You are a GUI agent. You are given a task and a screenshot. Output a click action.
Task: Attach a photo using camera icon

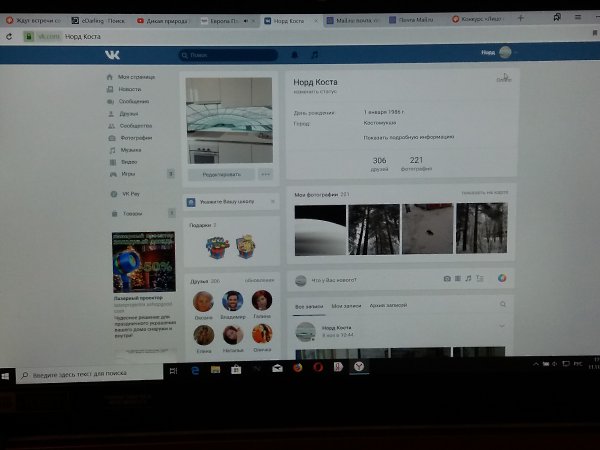tap(447, 278)
